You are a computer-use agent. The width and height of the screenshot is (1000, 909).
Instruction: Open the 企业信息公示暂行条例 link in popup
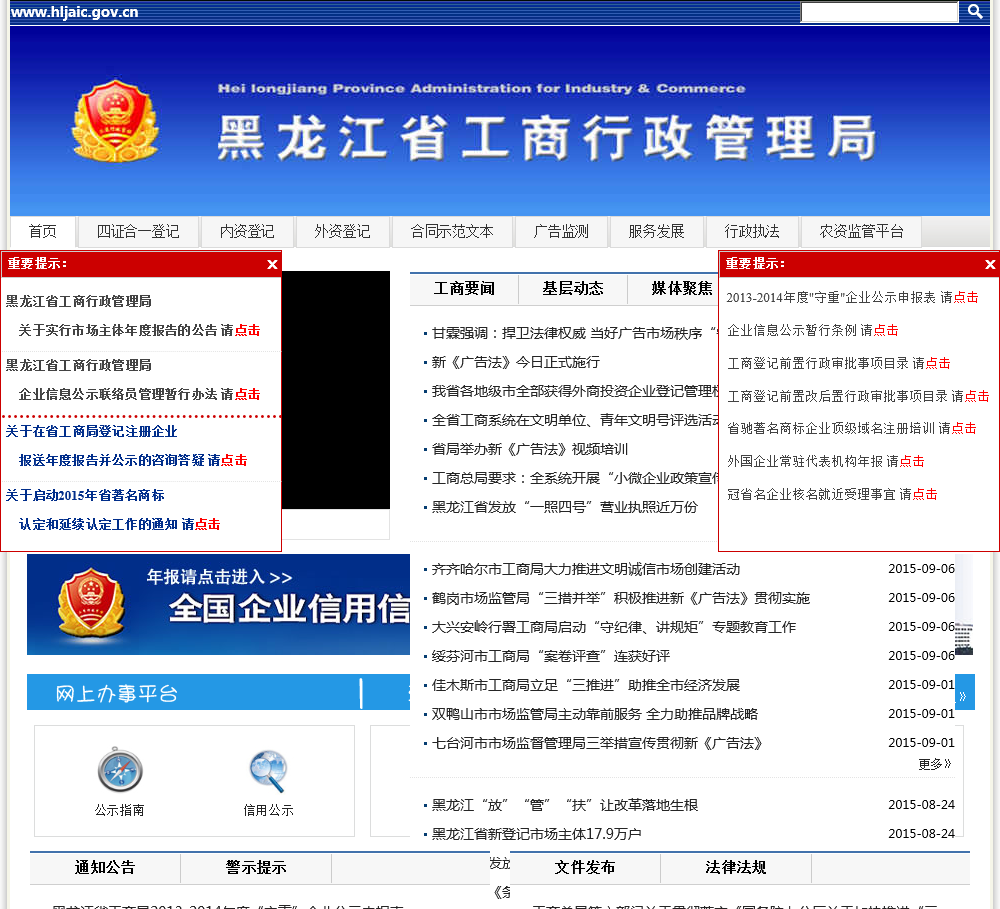[x=812, y=330]
